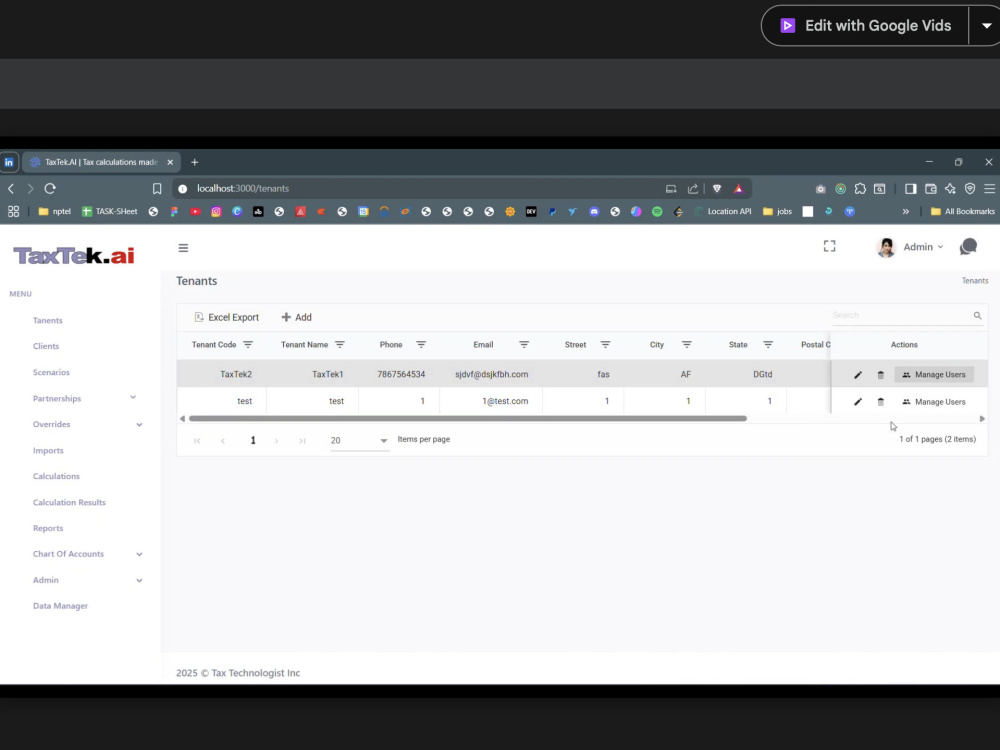Filter the State column

[x=768, y=344]
